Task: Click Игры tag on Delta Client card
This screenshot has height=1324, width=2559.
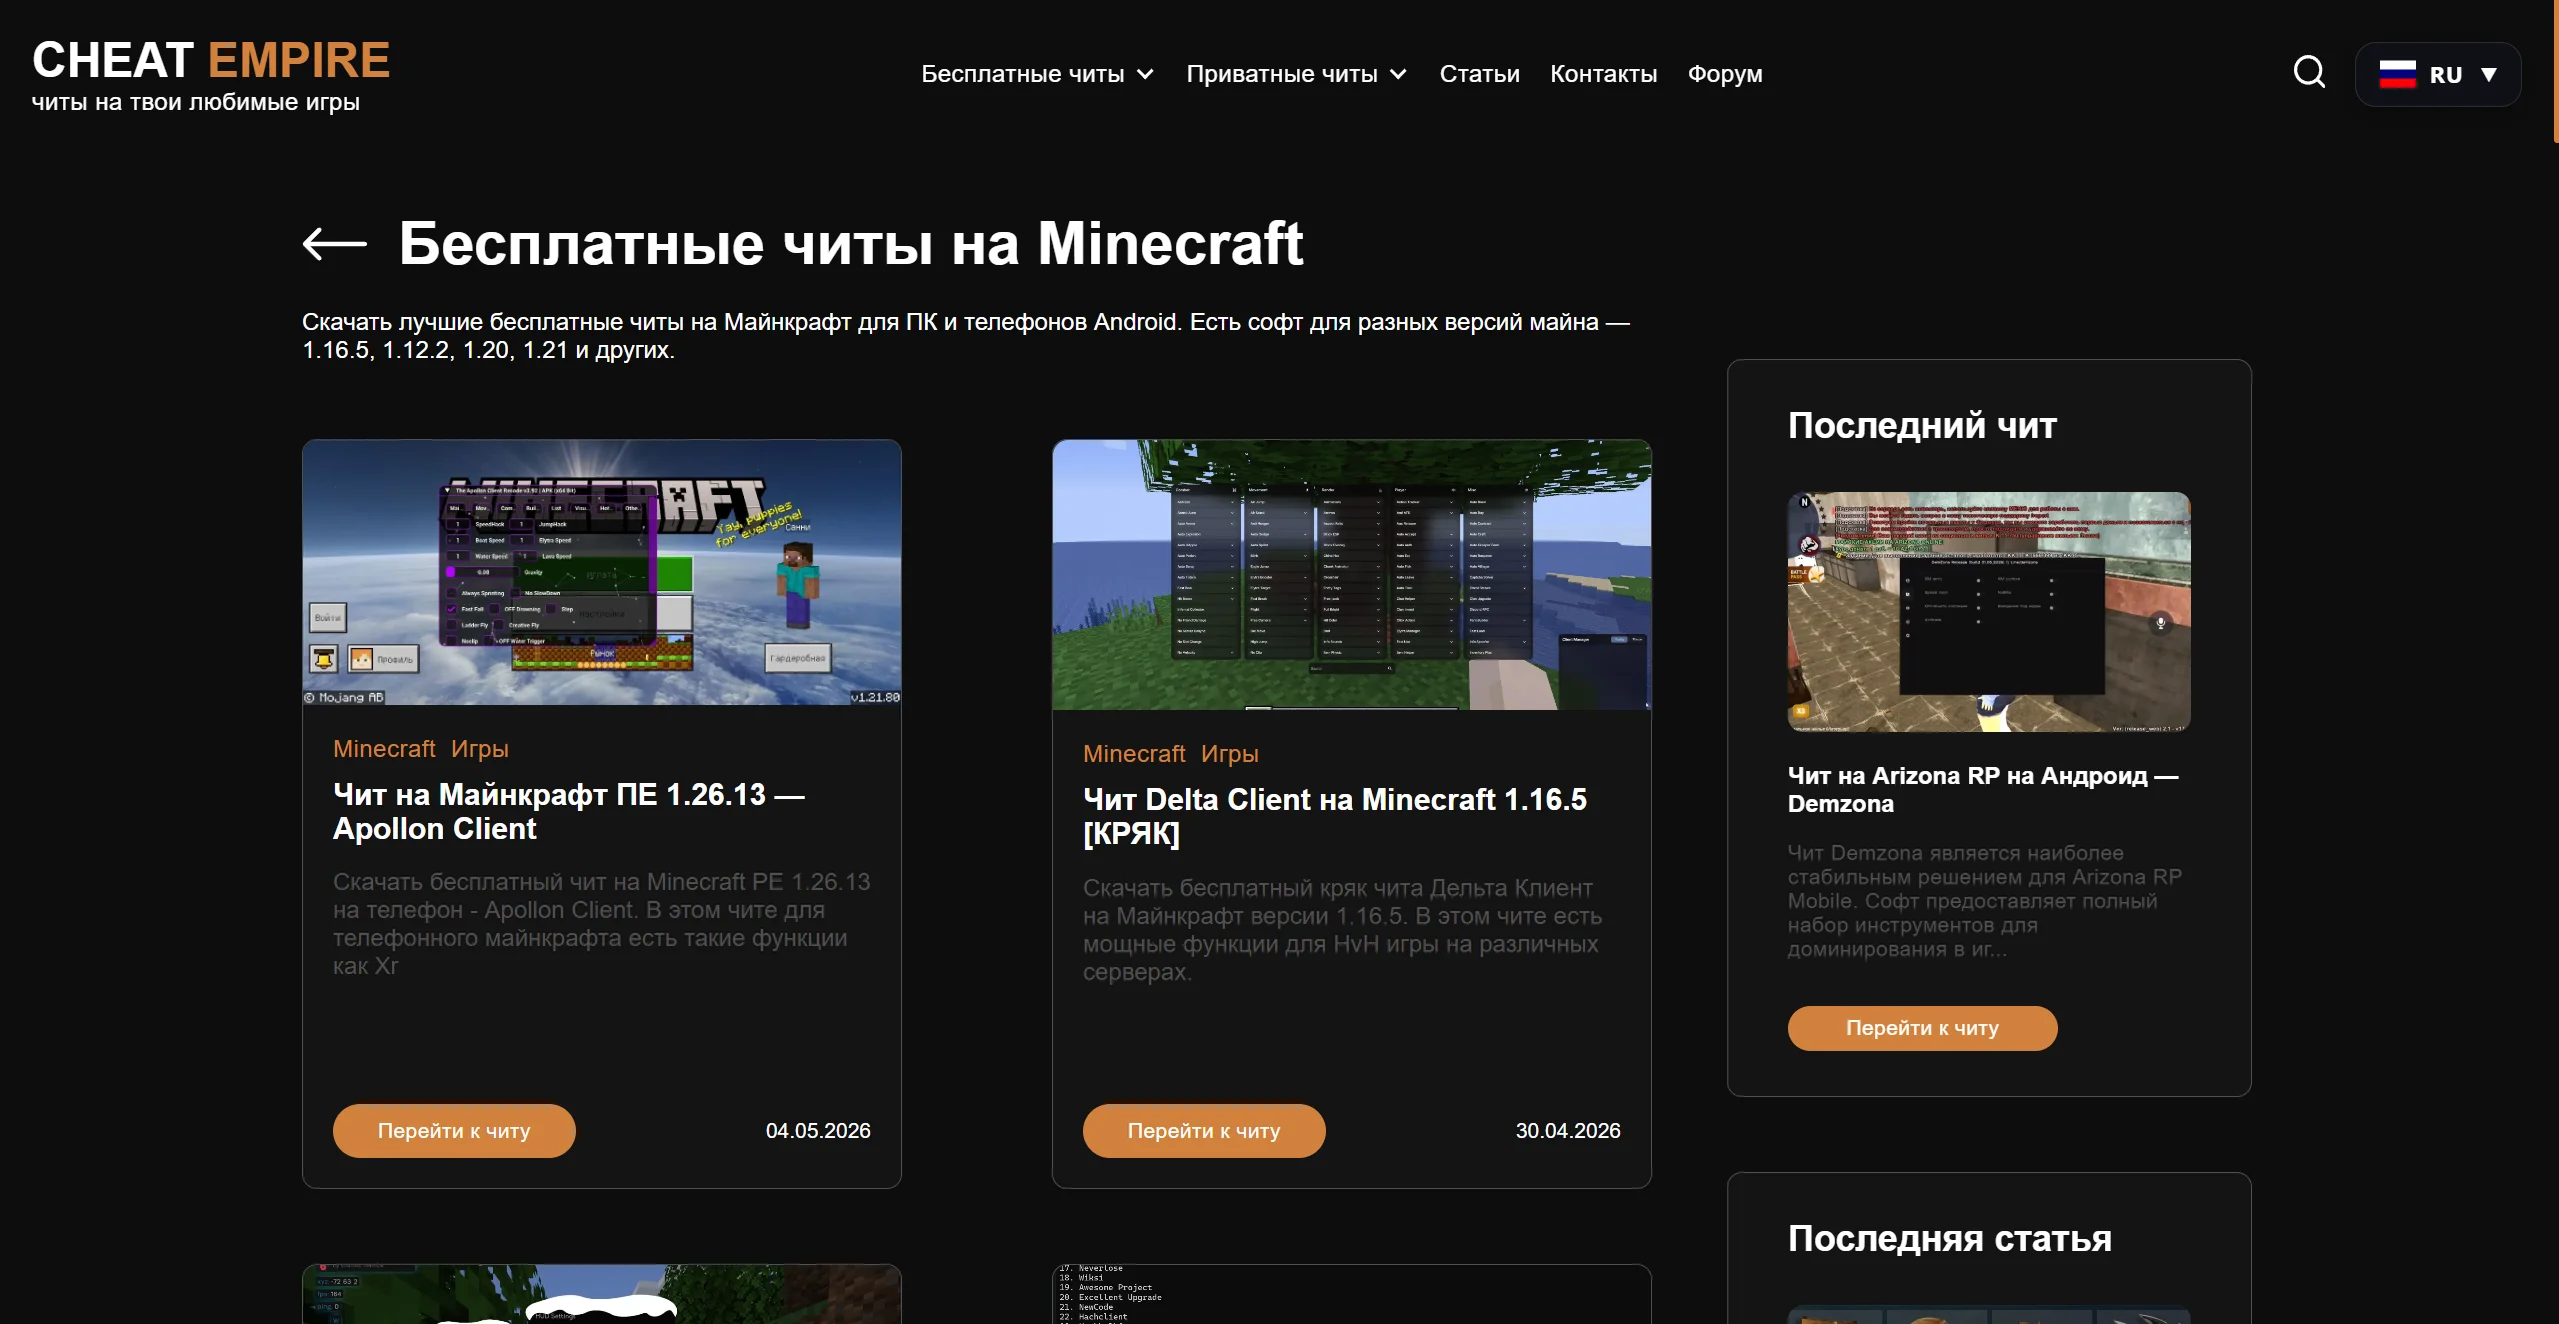Action: point(1230,753)
